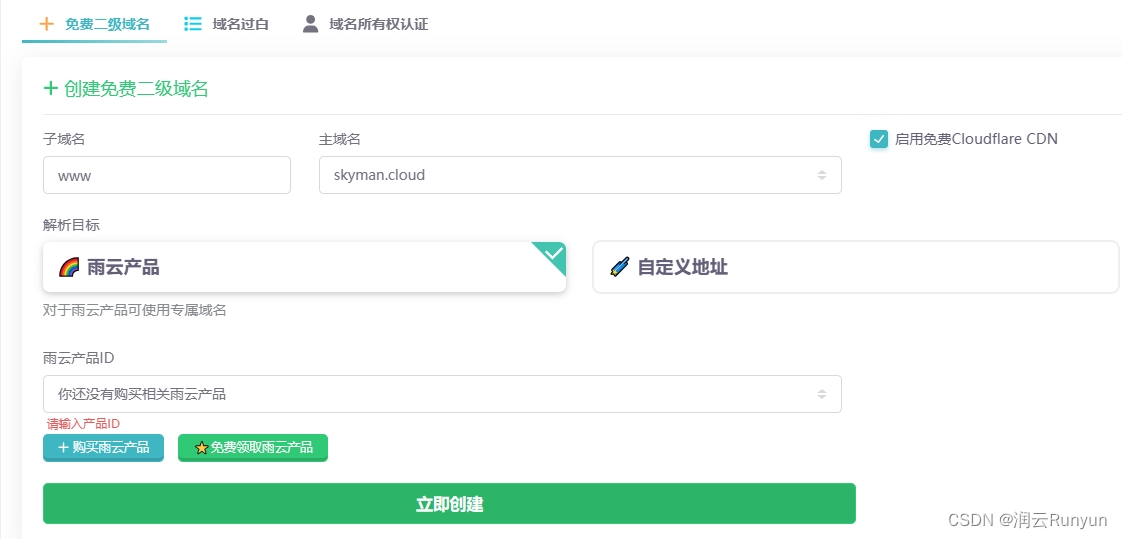Open the 雨云产品ID dropdown
This screenshot has height=539, width=1122.
[442, 394]
